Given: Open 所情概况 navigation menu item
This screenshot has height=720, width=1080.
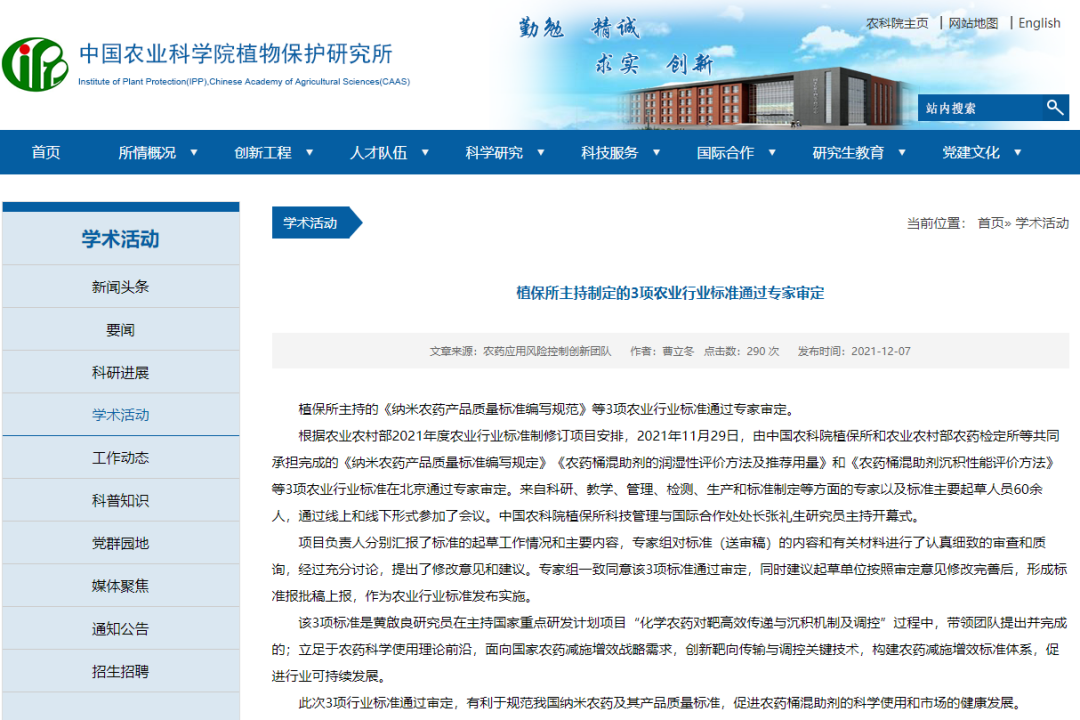Looking at the screenshot, I should (x=147, y=152).
